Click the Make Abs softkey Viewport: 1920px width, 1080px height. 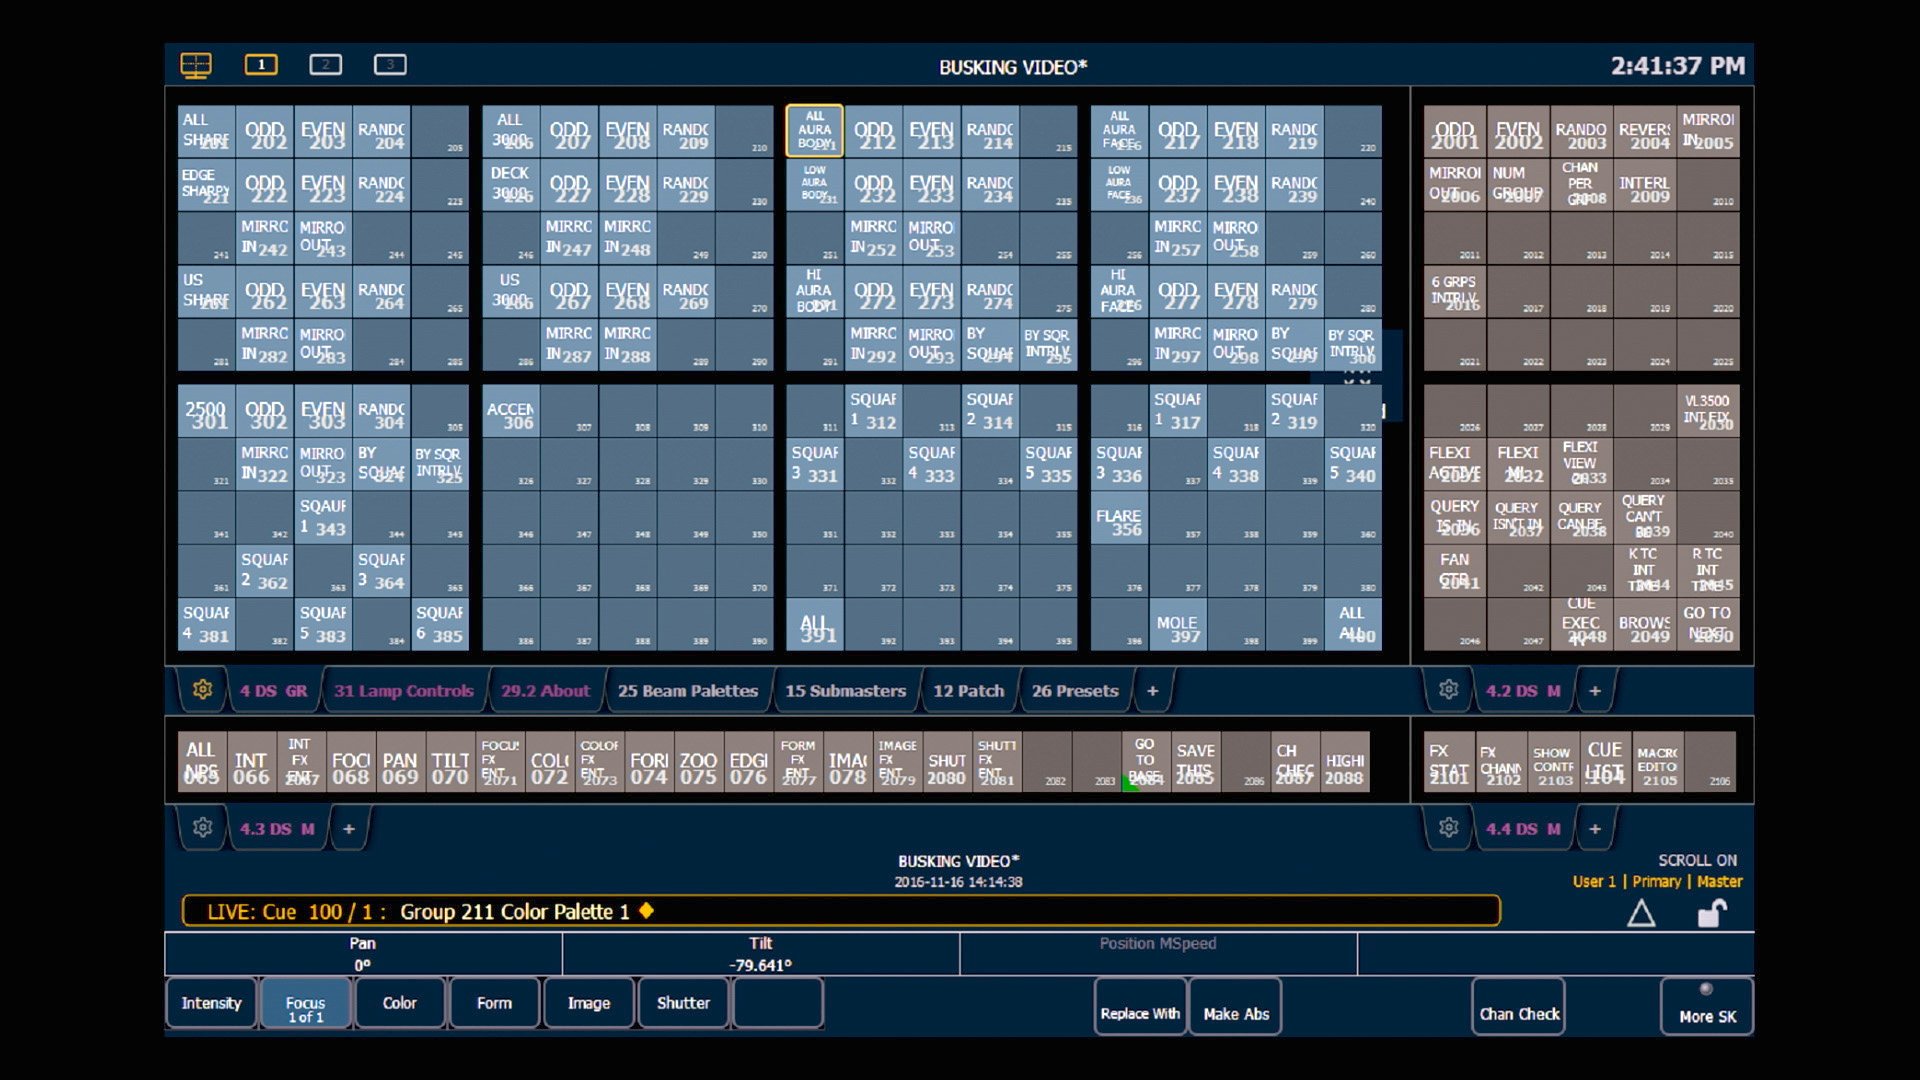(1236, 1007)
